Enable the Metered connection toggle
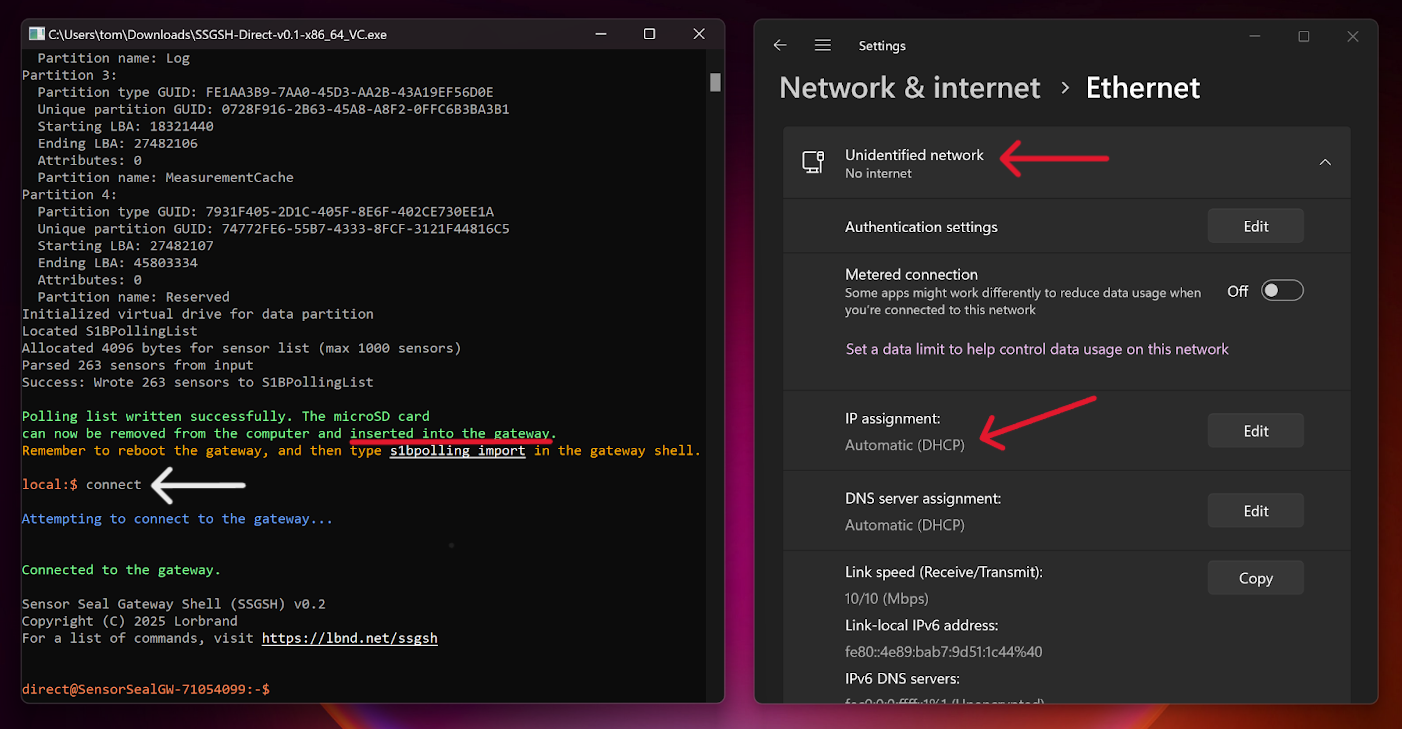The height and width of the screenshot is (729, 1402). pyautogui.click(x=1282, y=290)
